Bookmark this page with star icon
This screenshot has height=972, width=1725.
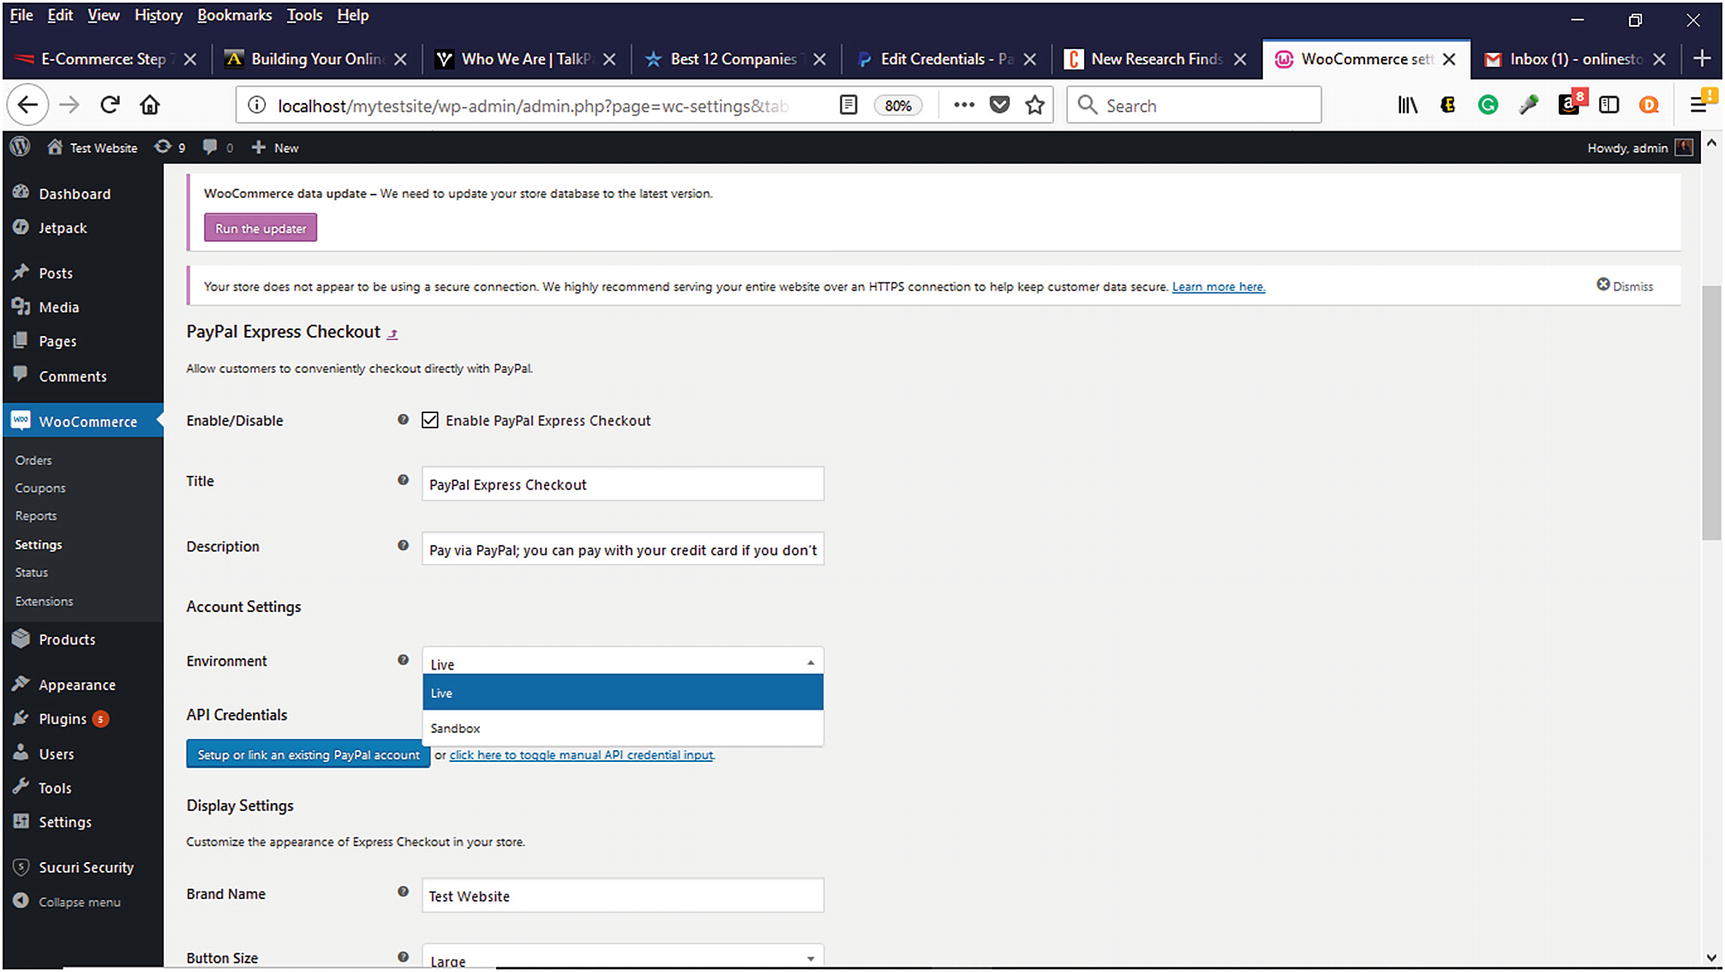pyautogui.click(x=1035, y=105)
